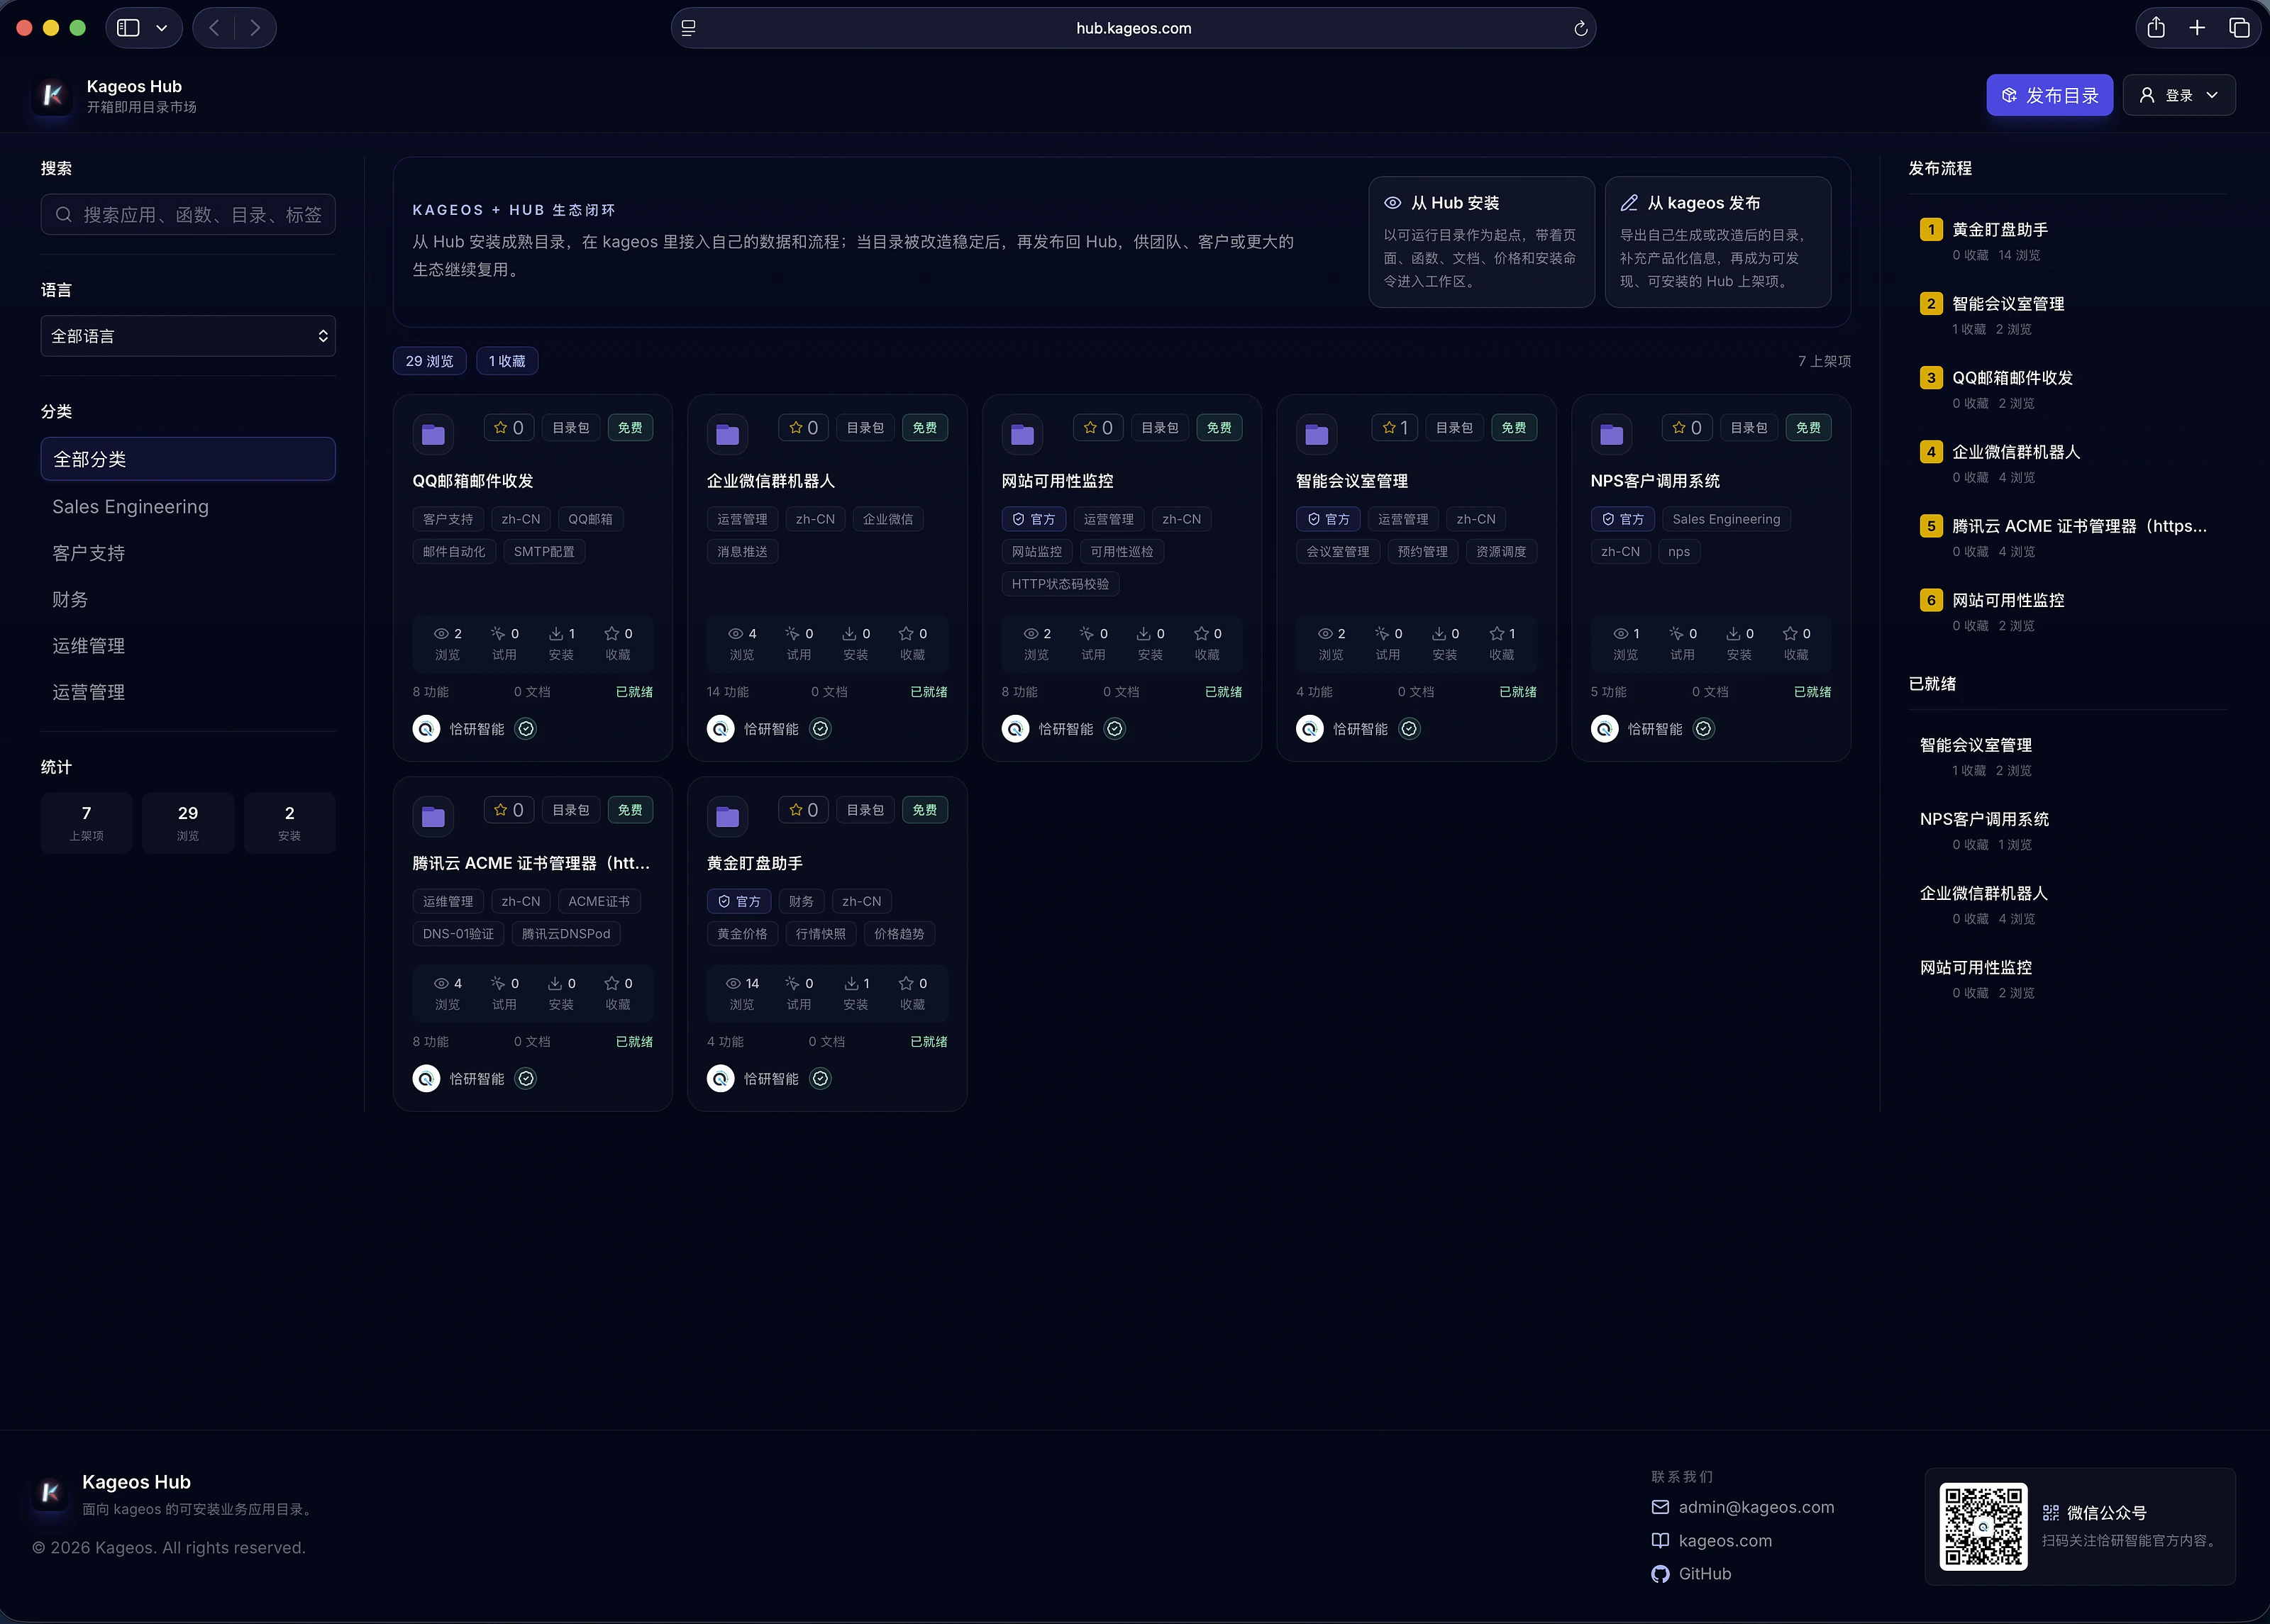The image size is (2270, 1624).
Task: Click the Kageos Hub logo in header
Action: click(53, 95)
